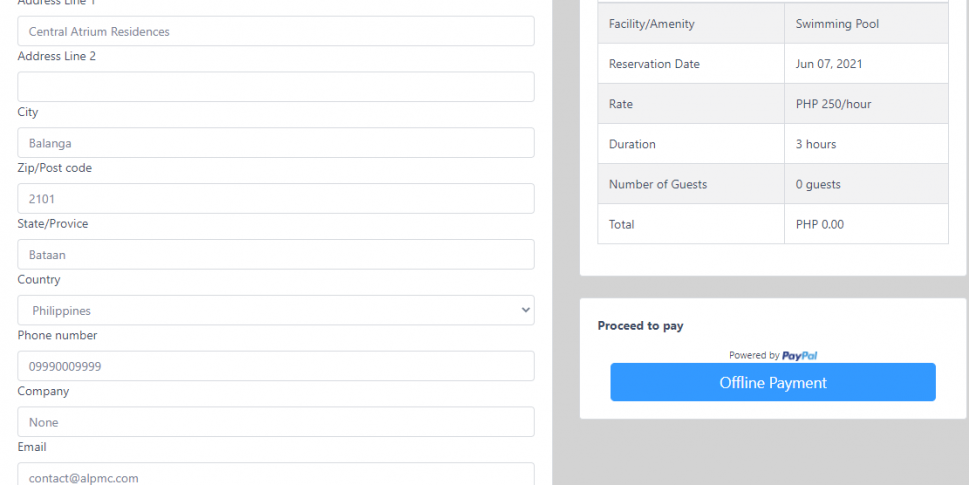Click the Zip/Post code field
The width and height of the screenshot is (969, 485).
click(276, 199)
